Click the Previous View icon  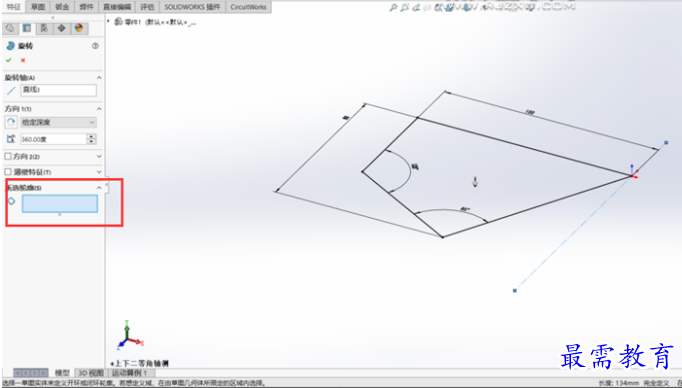point(417,7)
